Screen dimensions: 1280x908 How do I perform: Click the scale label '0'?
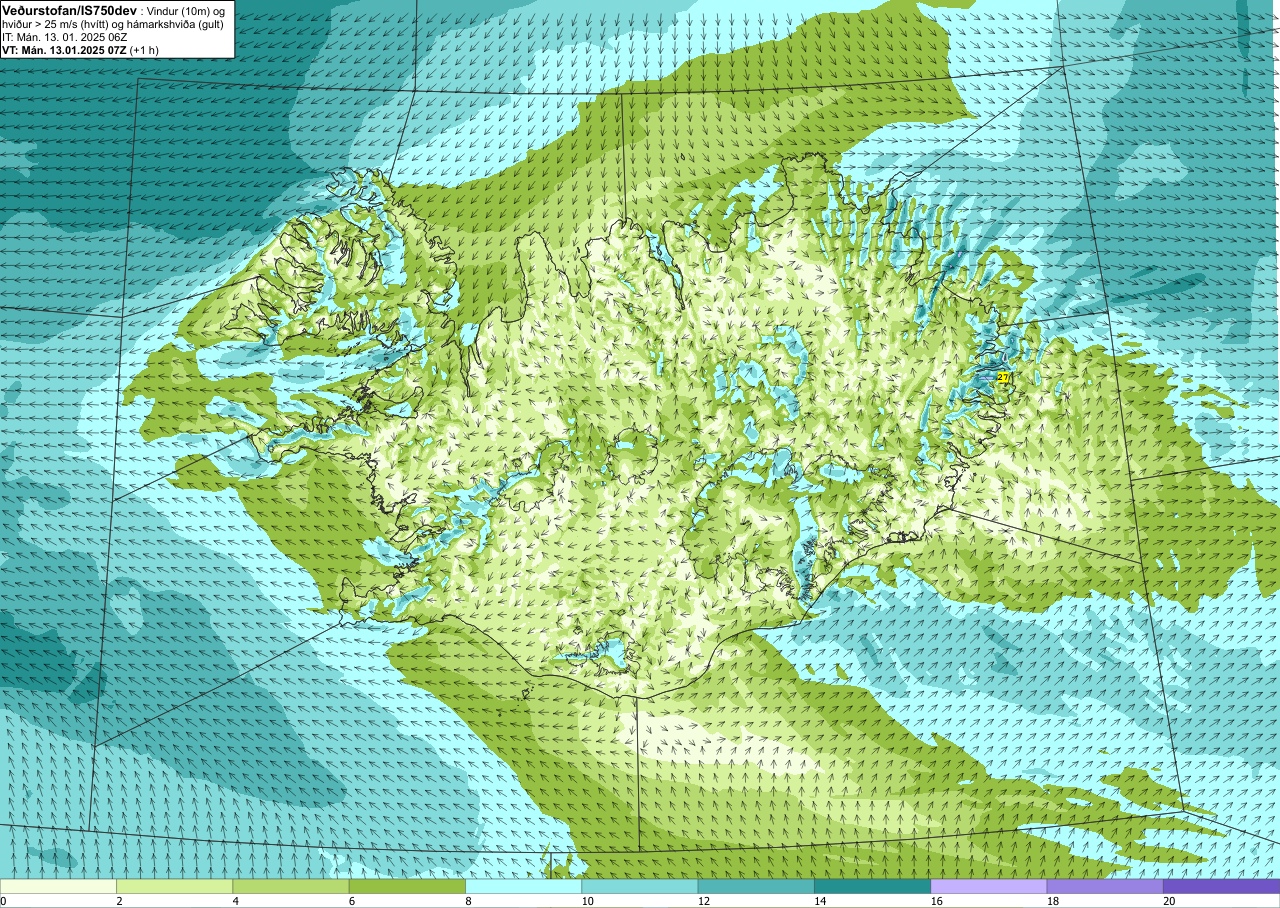click(x=3, y=901)
